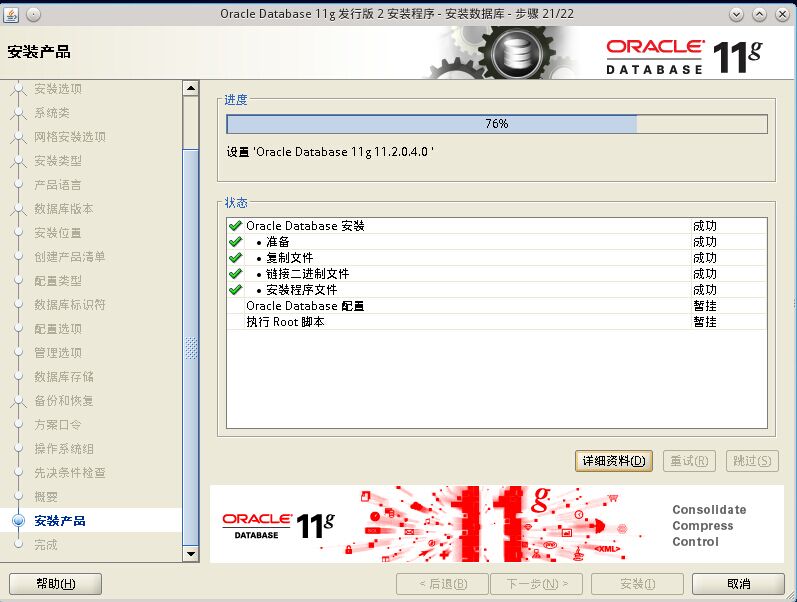Click the current-step bullet beside 安装产品
This screenshot has height=602, width=797.
coord(19,520)
